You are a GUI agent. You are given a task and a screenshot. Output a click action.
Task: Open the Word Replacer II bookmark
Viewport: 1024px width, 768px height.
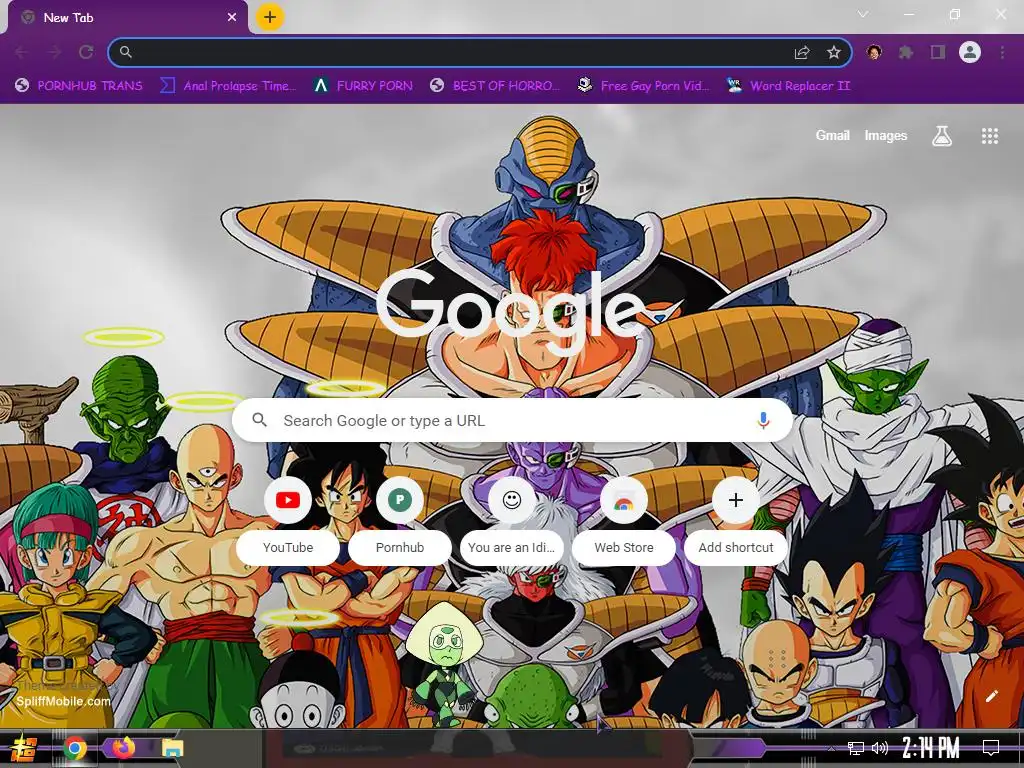(788, 86)
